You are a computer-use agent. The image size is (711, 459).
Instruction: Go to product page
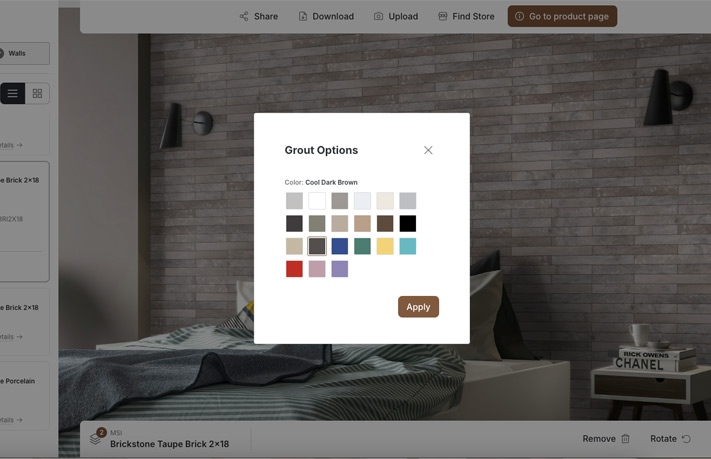[562, 16]
